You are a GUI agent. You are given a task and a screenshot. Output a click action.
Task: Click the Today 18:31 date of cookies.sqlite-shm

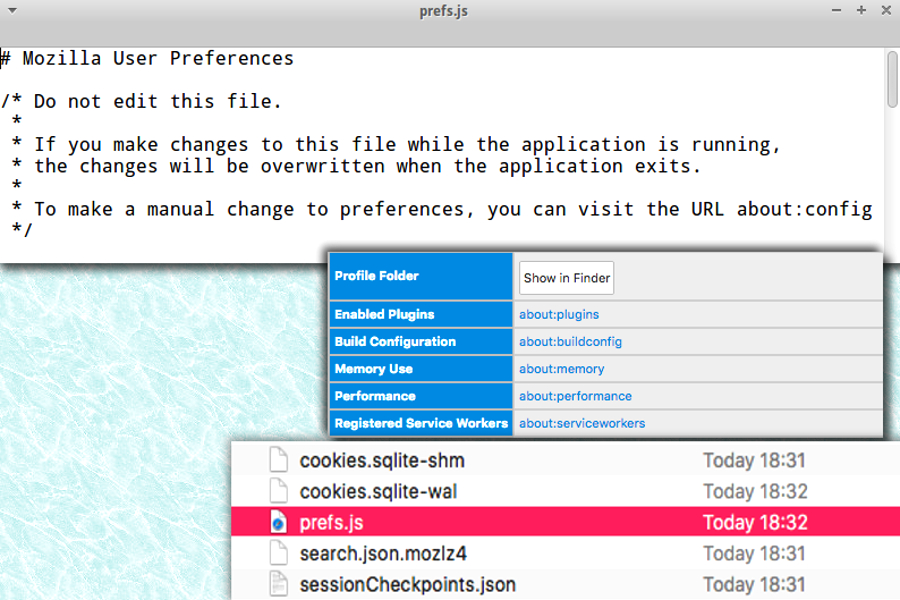pos(754,460)
